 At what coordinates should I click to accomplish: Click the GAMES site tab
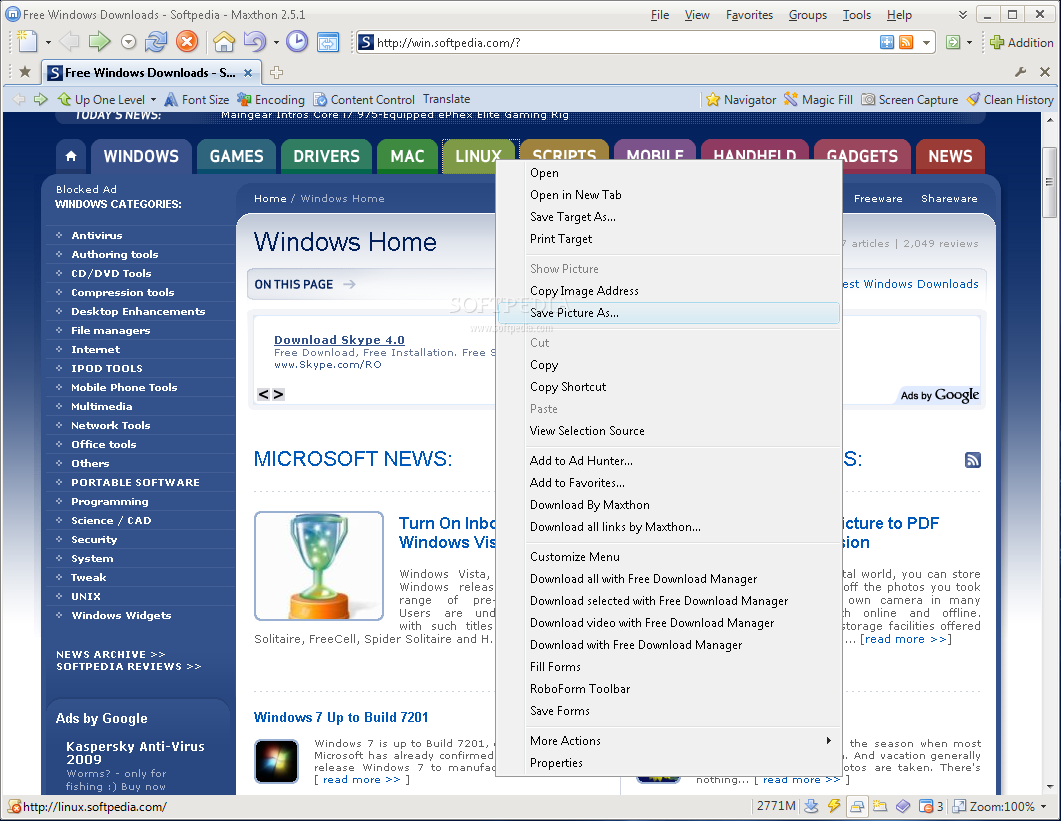pyautogui.click(x=236, y=156)
